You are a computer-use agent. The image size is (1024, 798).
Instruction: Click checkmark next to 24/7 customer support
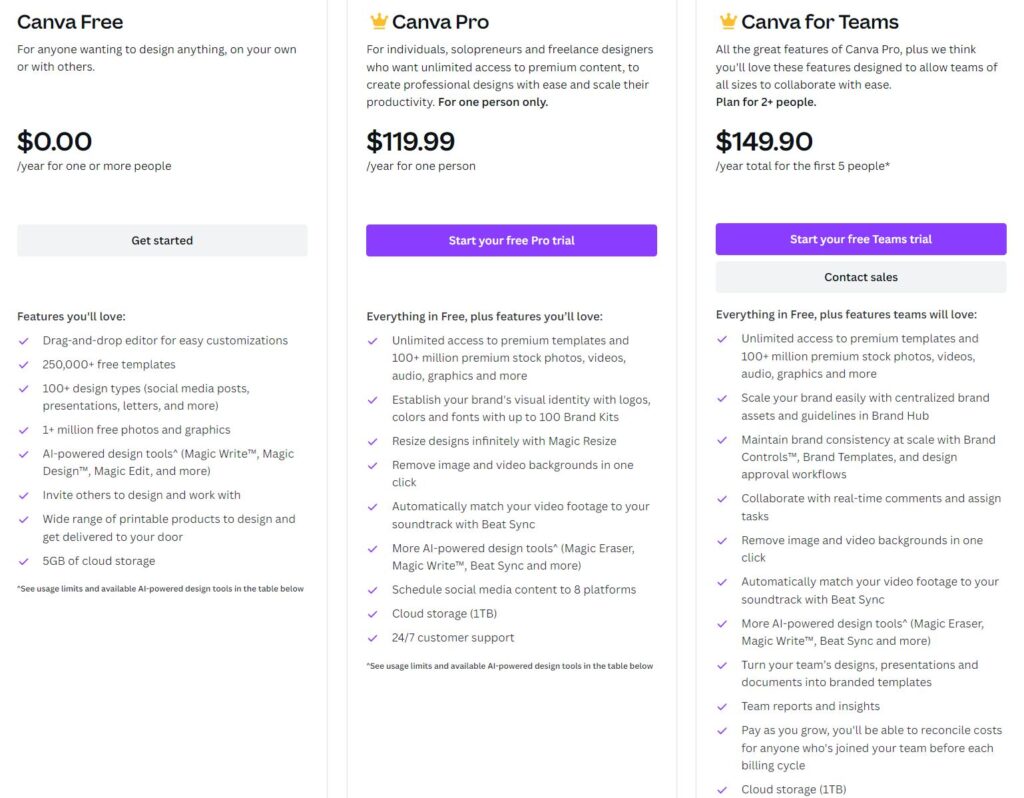point(373,638)
